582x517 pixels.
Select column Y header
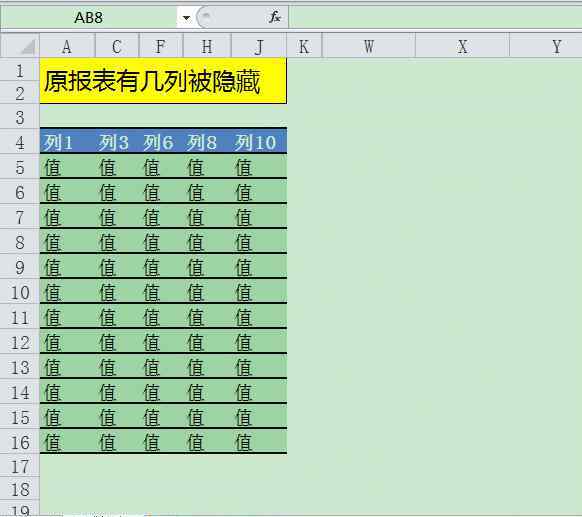tap(546, 46)
